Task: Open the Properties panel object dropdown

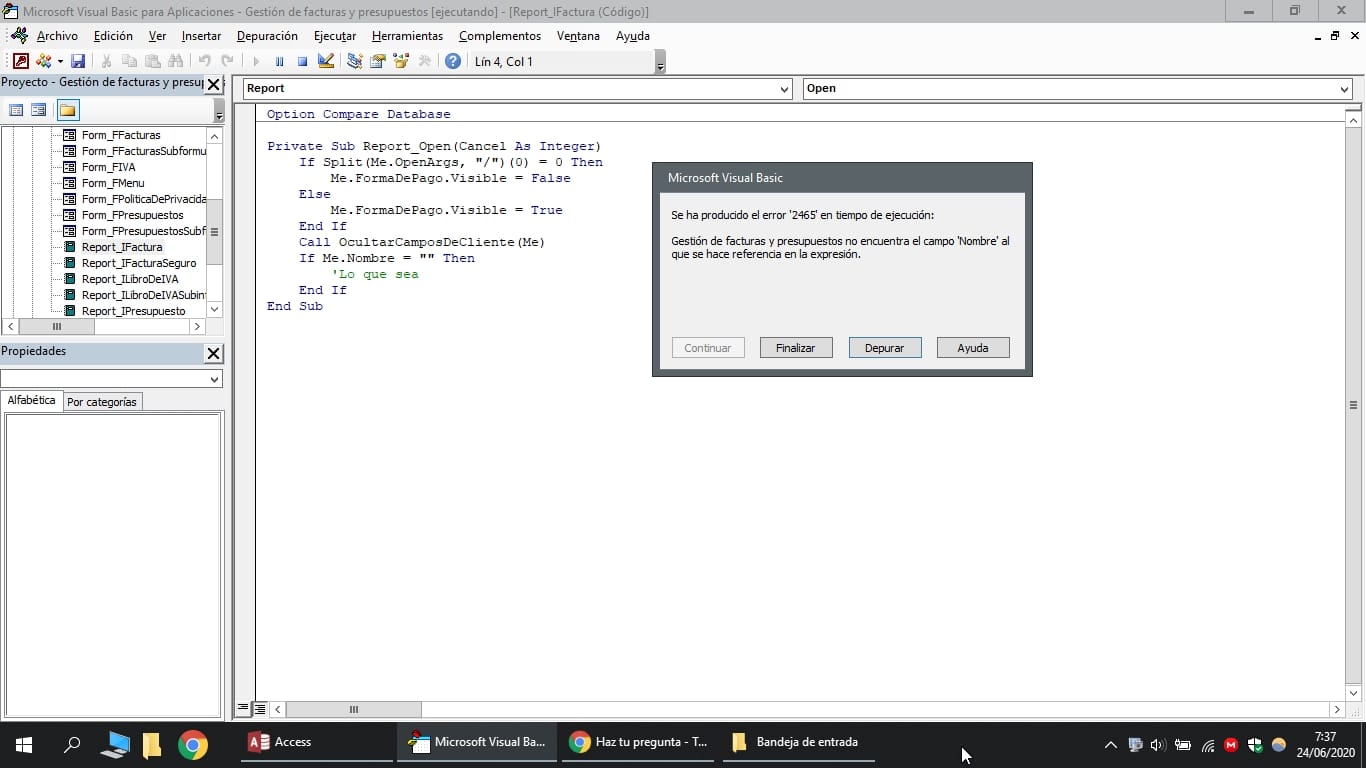Action: tap(214, 380)
